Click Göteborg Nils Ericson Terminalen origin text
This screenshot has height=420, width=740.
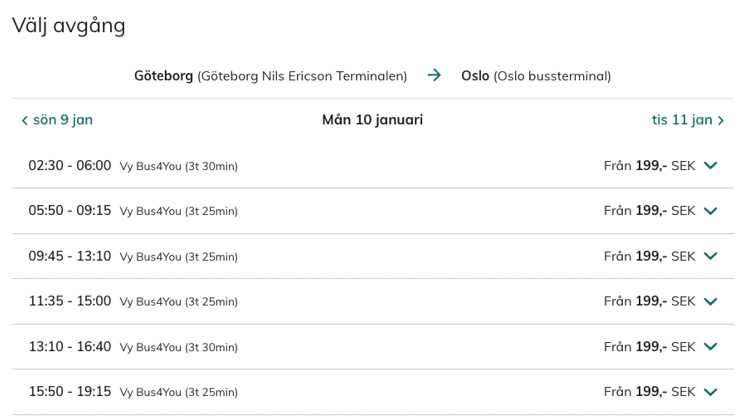tap(302, 76)
